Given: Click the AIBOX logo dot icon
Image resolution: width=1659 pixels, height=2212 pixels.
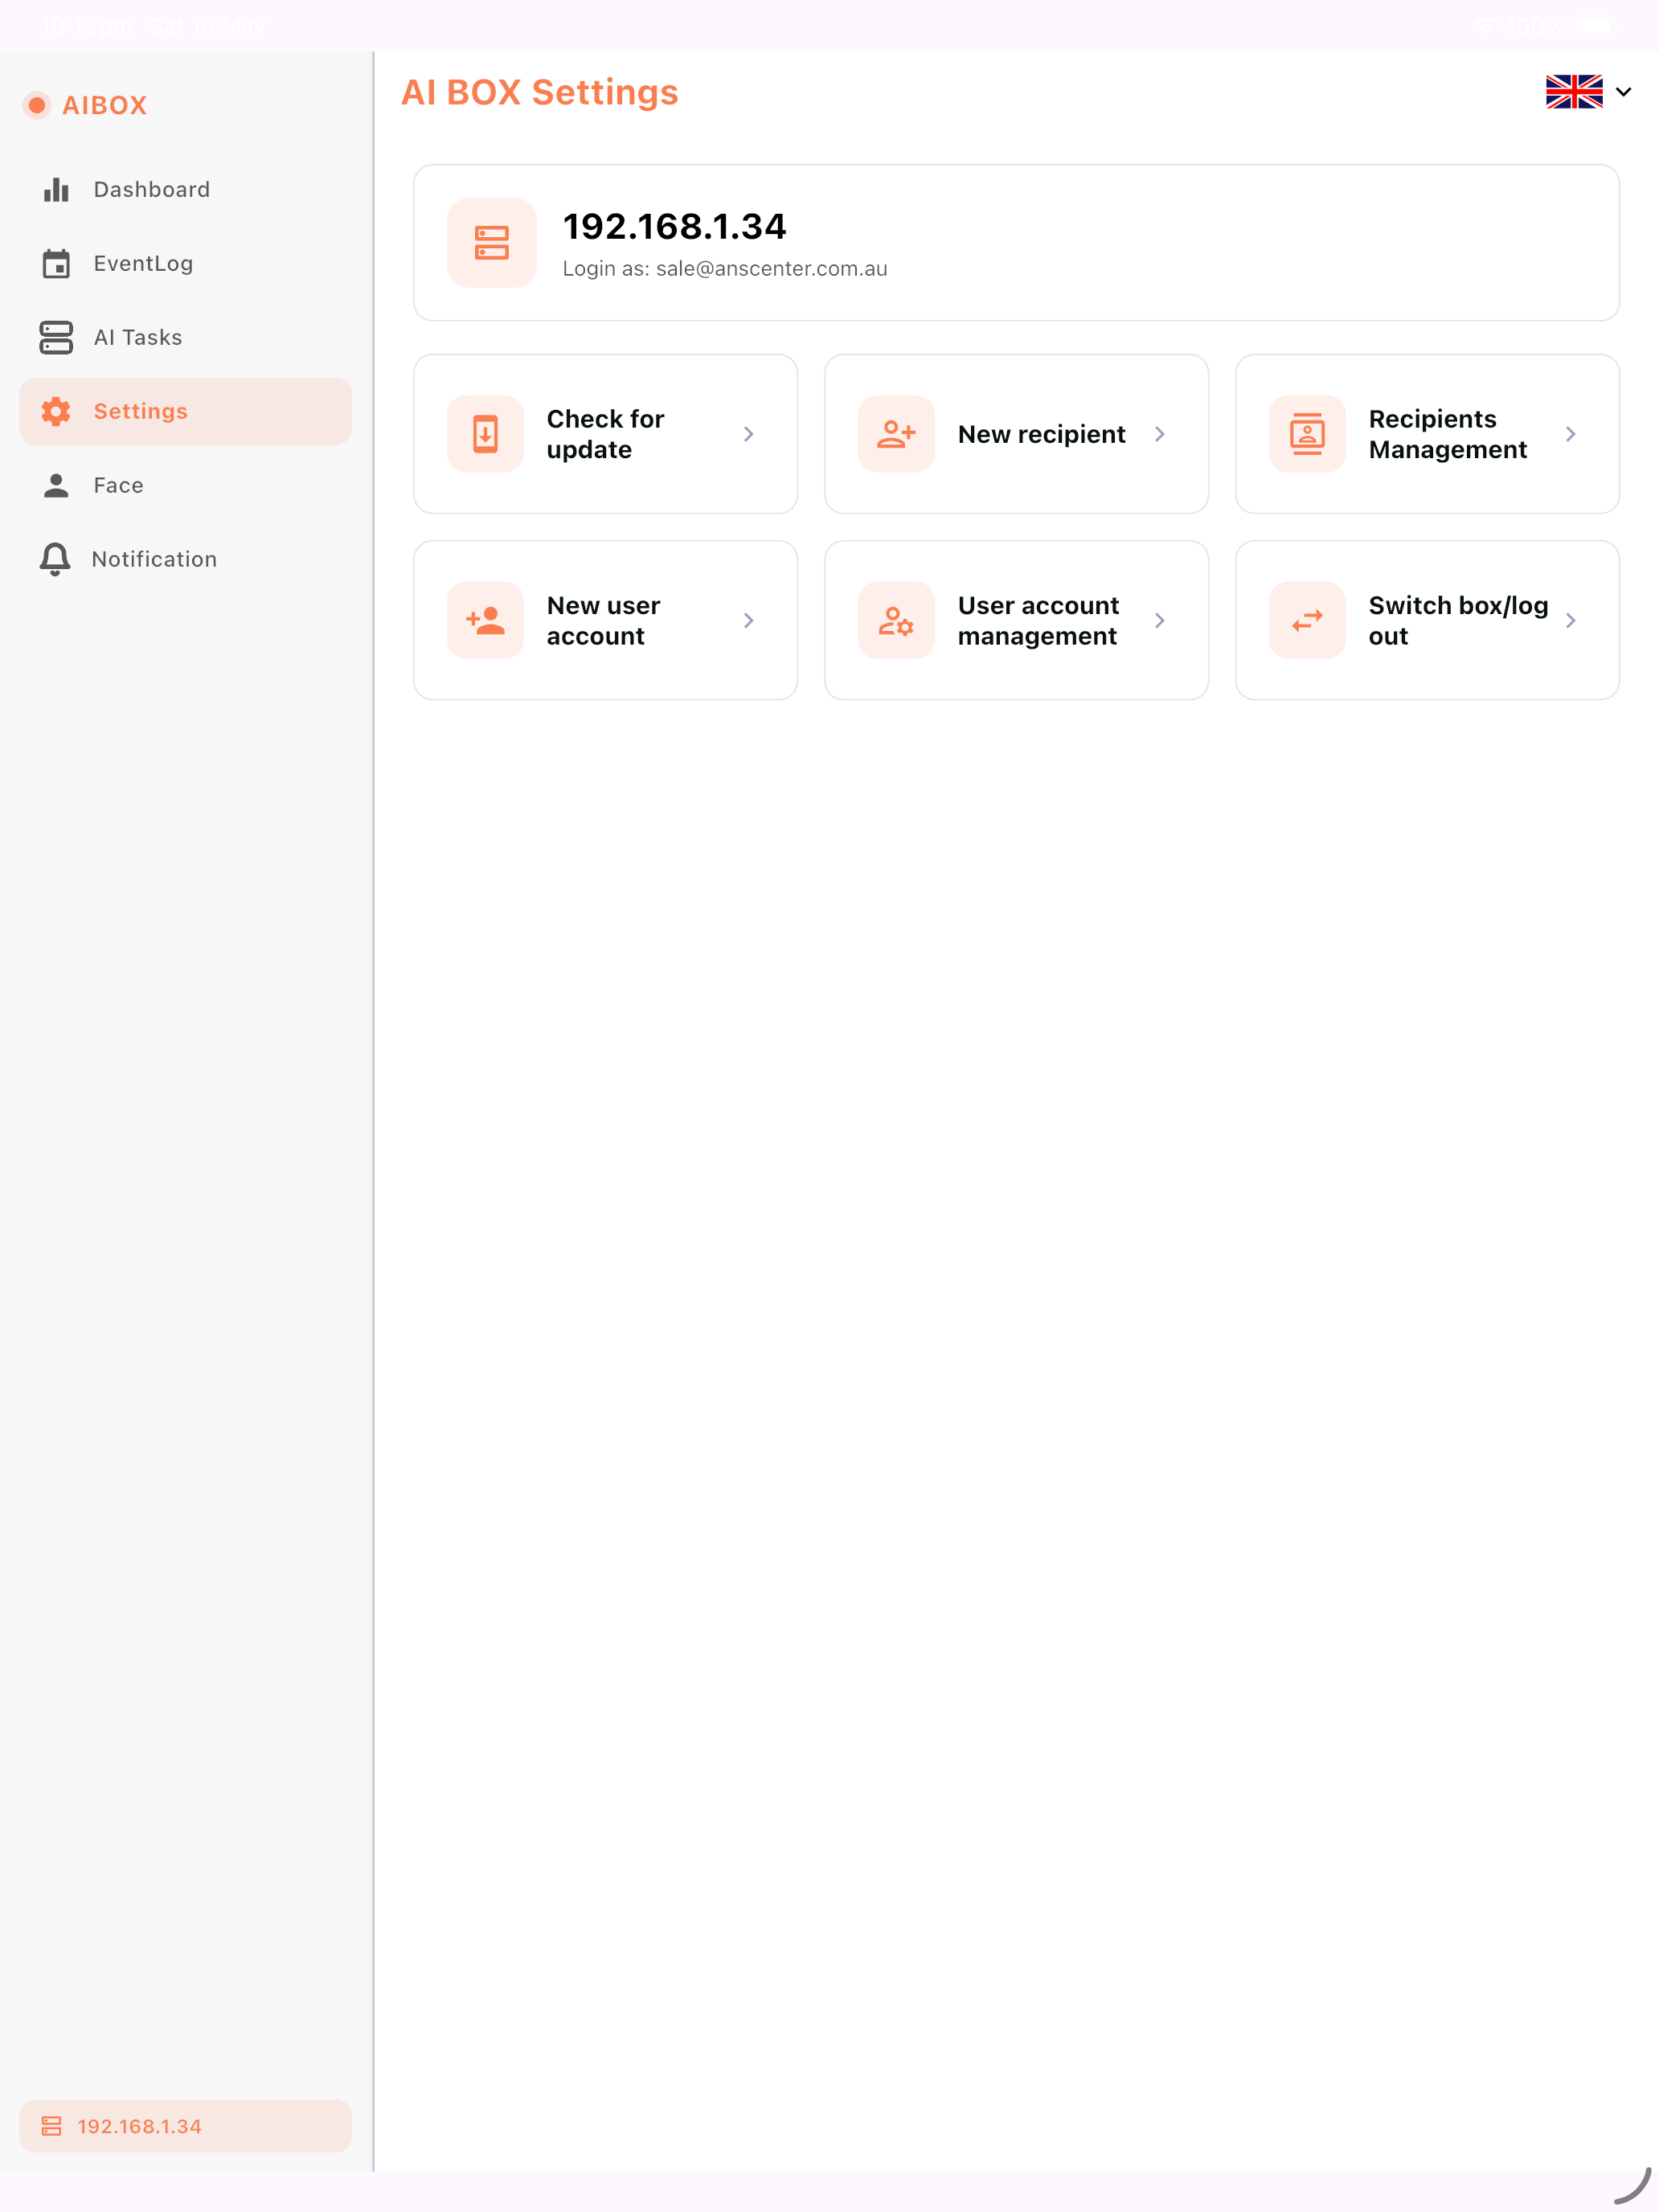Looking at the screenshot, I should (x=37, y=105).
